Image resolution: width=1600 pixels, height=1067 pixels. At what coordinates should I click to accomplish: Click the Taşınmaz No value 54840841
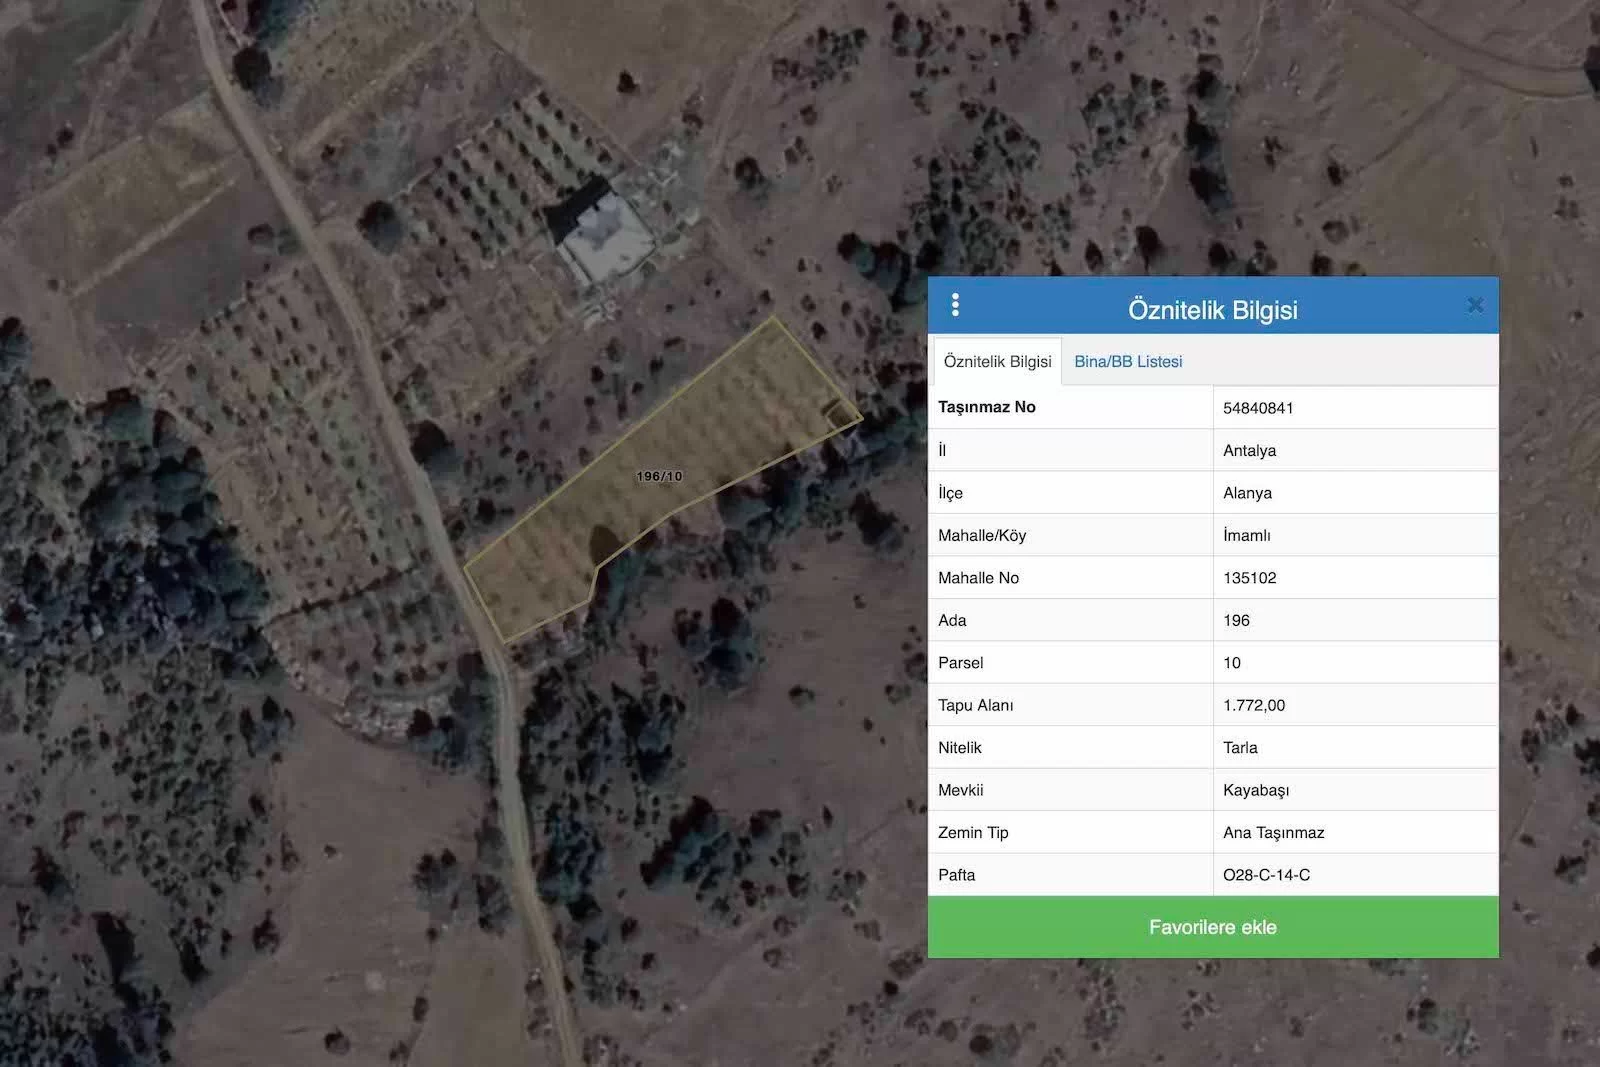pyautogui.click(x=1258, y=408)
